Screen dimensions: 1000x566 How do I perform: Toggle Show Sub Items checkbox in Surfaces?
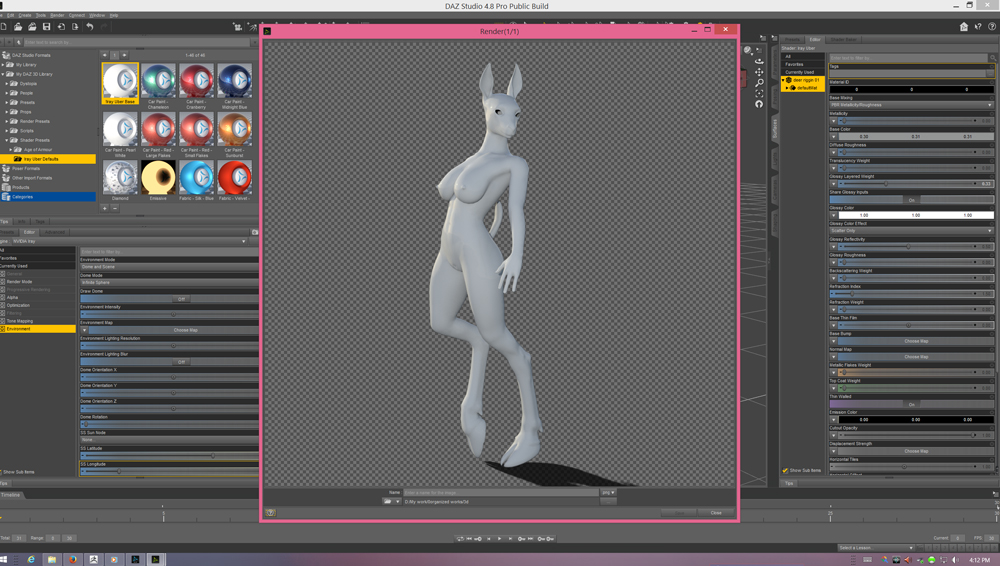(x=786, y=471)
